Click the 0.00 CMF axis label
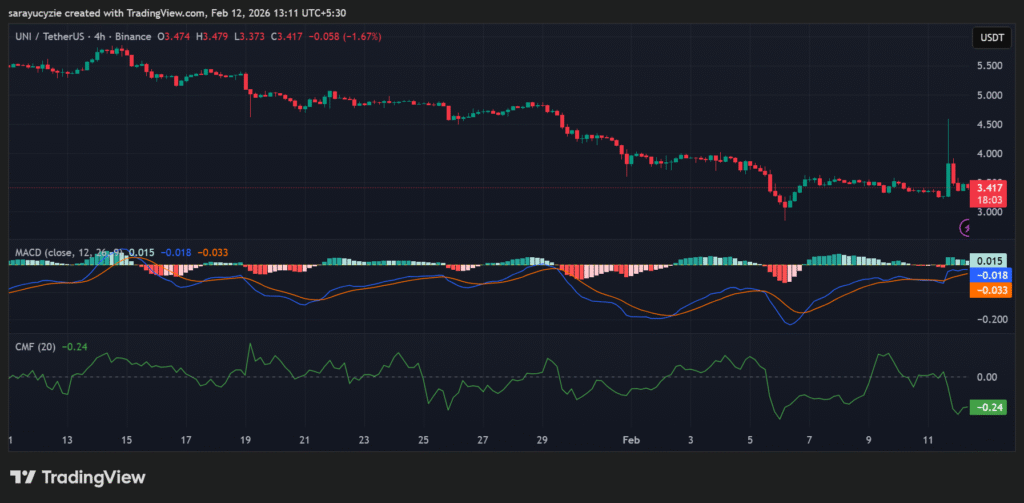The height and width of the screenshot is (503, 1024). pyautogui.click(x=988, y=377)
